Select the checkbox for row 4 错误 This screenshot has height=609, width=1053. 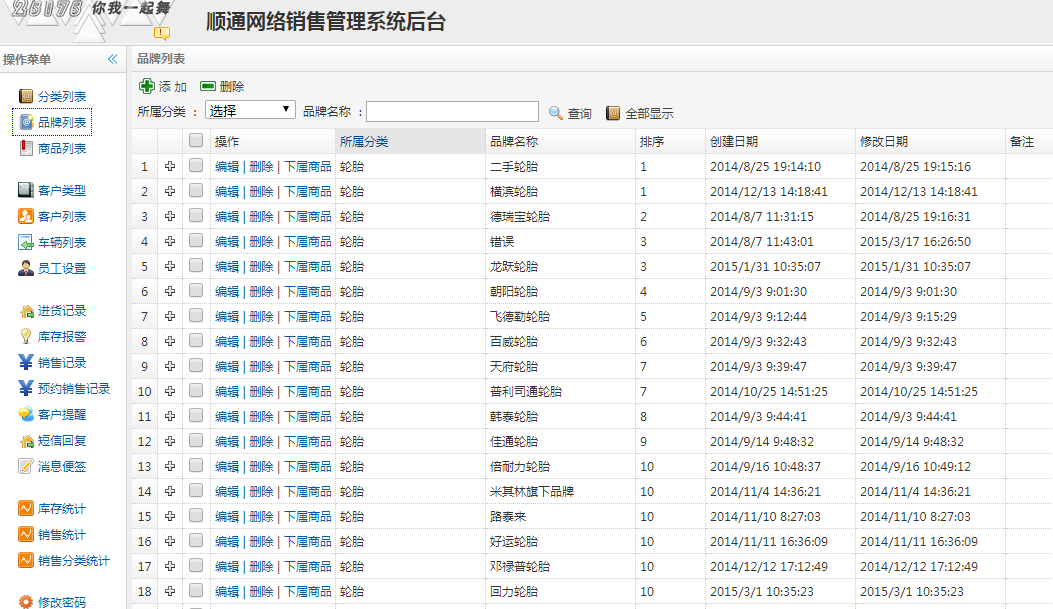pos(196,241)
